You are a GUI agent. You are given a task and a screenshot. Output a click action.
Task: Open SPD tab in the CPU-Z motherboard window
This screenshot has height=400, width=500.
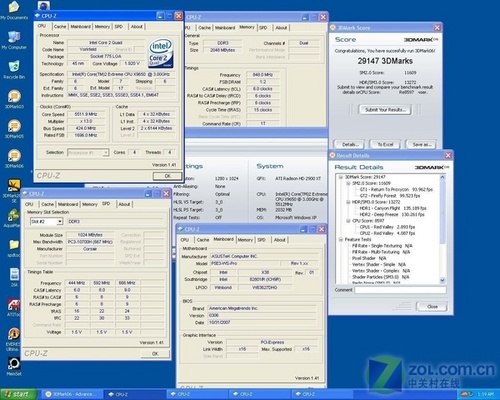pos(261,240)
